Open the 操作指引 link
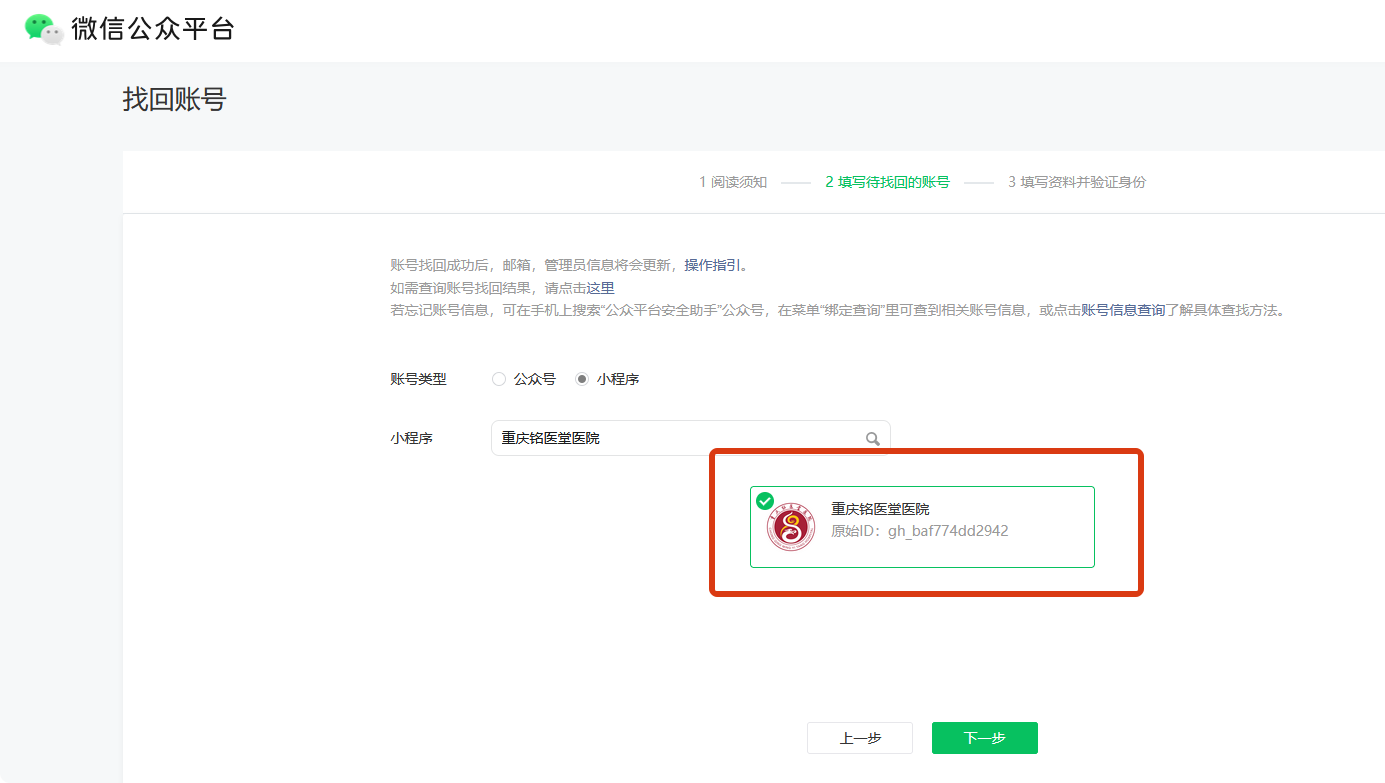Viewport: 1385px width, 783px height. (x=712, y=265)
